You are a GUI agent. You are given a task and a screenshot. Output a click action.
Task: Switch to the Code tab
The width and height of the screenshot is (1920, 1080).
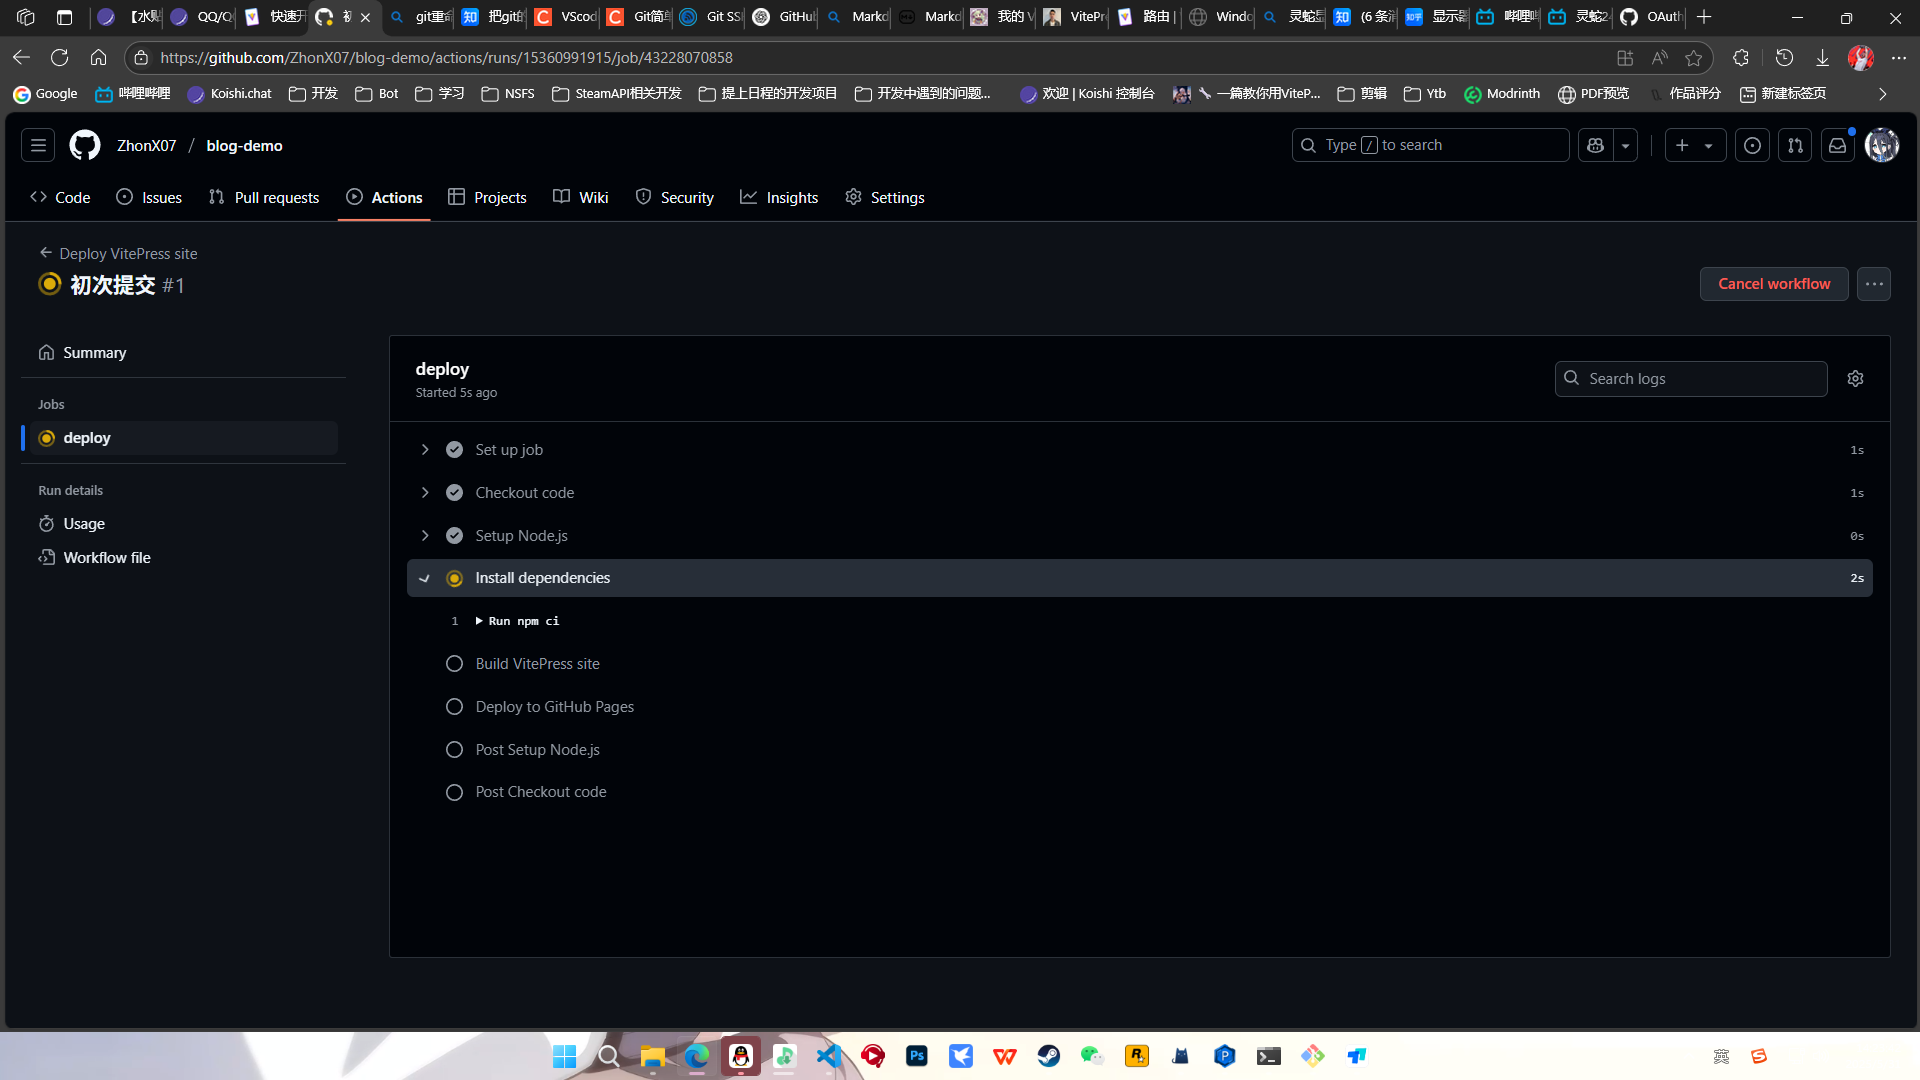pos(61,197)
